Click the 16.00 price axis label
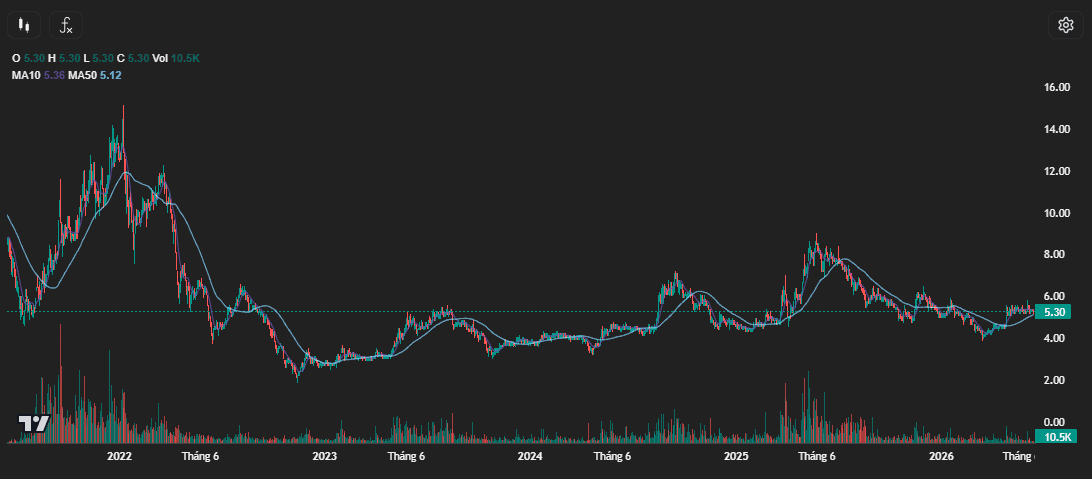Image resolution: width=1092 pixels, height=479 pixels. coord(1057,87)
